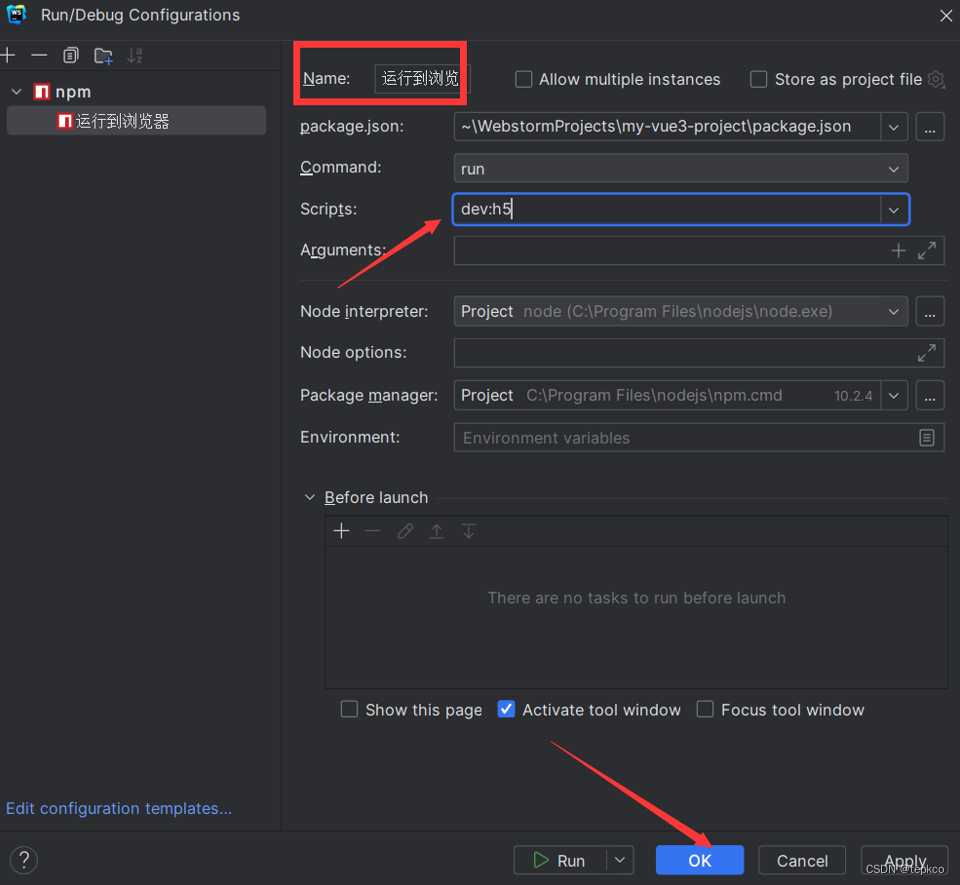Expand the Arguments field
The height and width of the screenshot is (885, 960).
click(927, 251)
